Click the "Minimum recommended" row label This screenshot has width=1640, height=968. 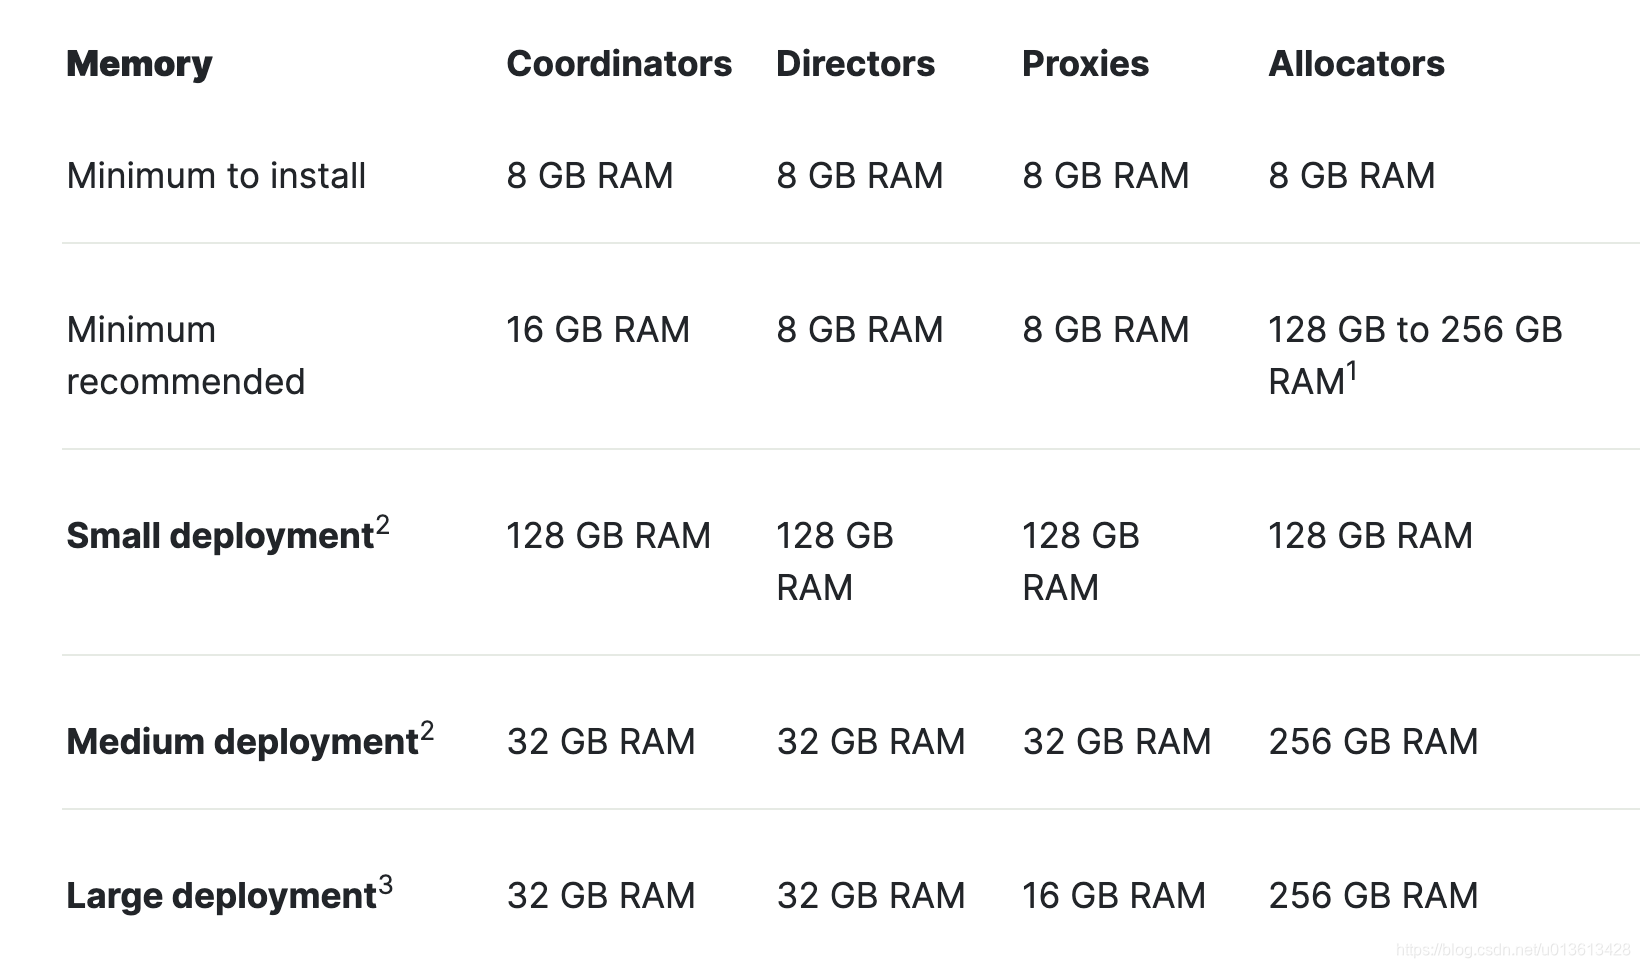point(185,355)
